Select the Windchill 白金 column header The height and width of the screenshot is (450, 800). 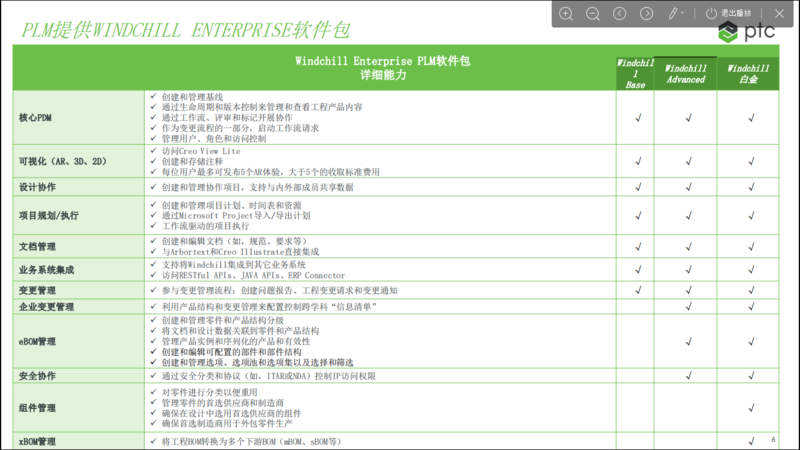click(x=748, y=74)
